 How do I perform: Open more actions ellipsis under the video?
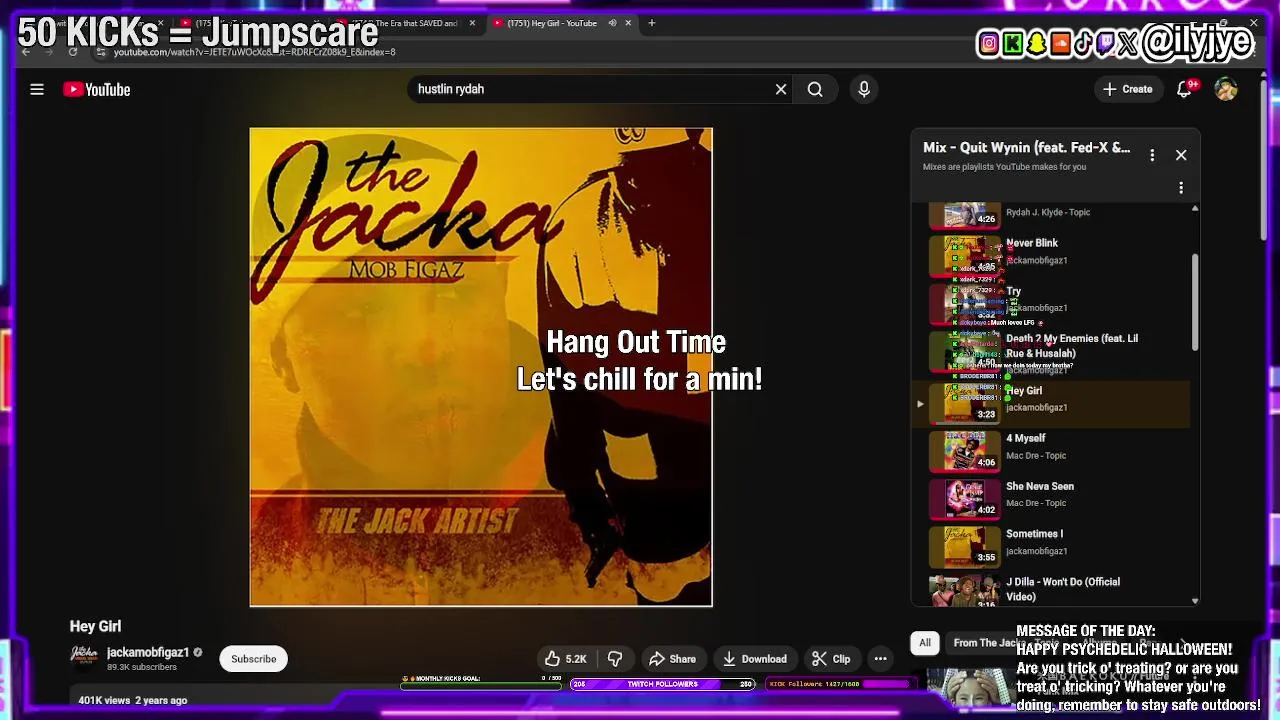tap(880, 659)
